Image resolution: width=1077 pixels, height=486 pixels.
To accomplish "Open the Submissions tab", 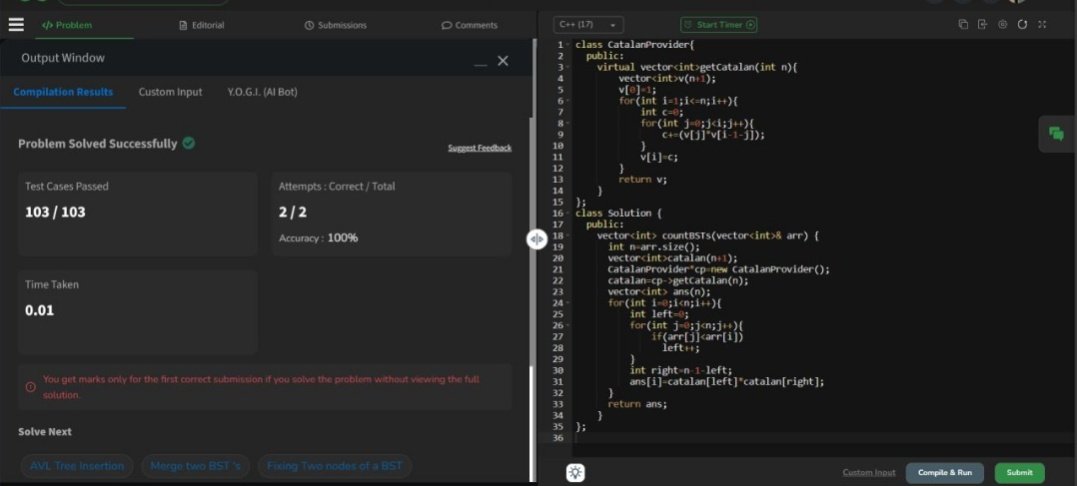I will [x=335, y=25].
